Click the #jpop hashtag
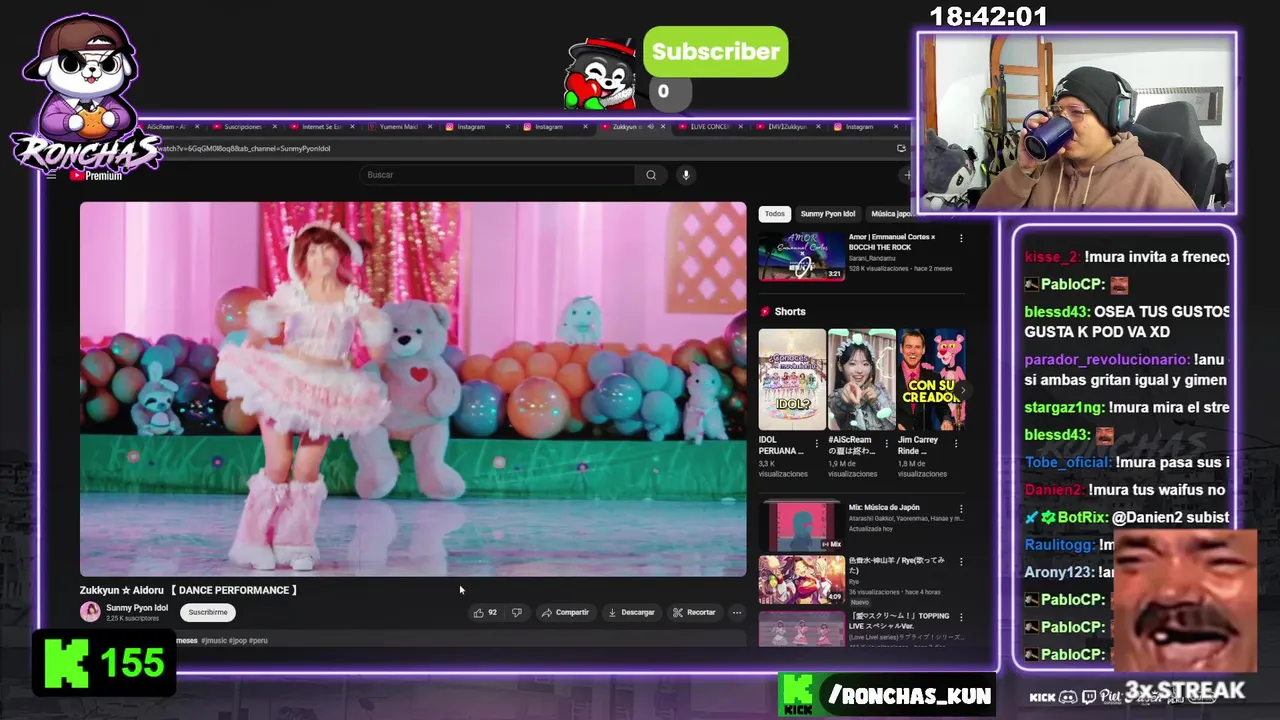Screen dimensions: 1280x720 (237, 640)
